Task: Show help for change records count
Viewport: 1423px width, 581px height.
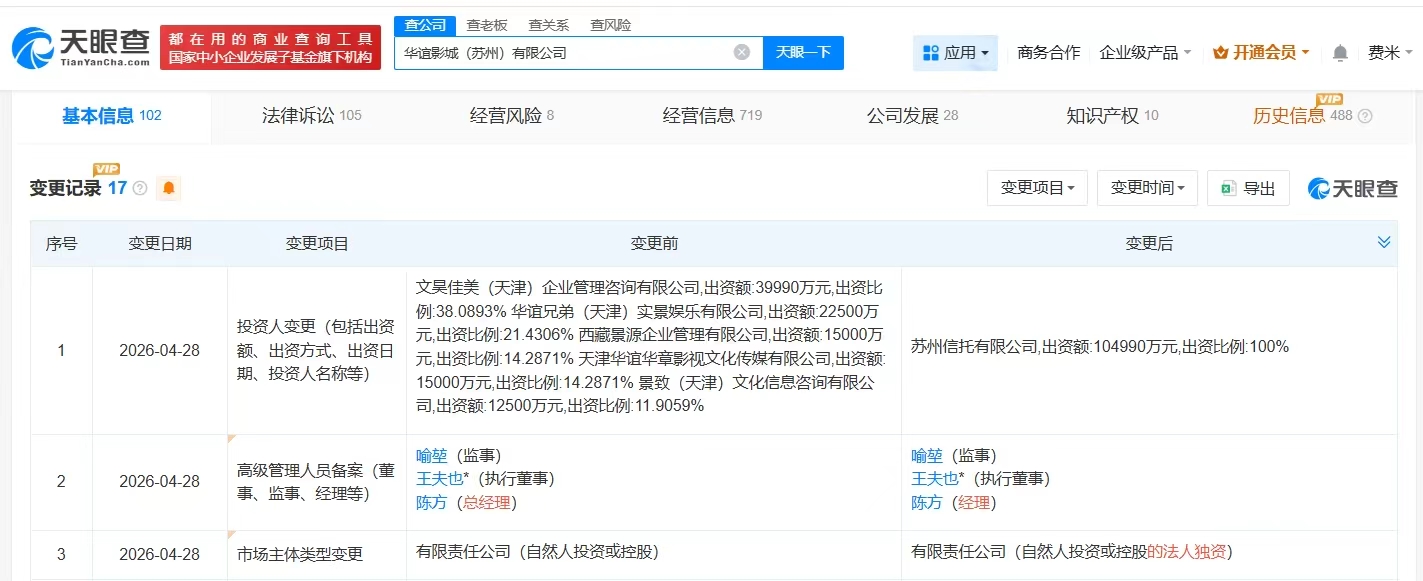Action: point(140,188)
